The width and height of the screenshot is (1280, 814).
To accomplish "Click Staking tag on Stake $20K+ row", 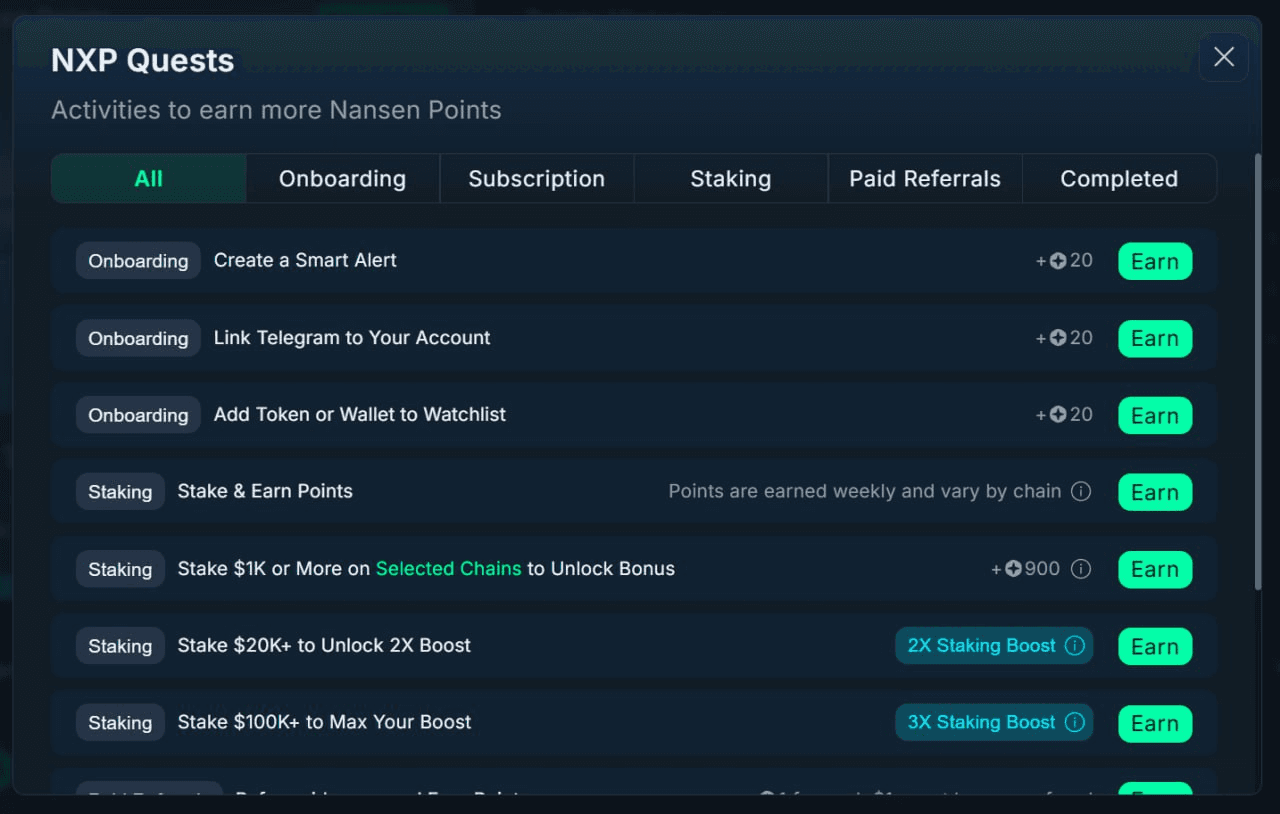I will (120, 646).
